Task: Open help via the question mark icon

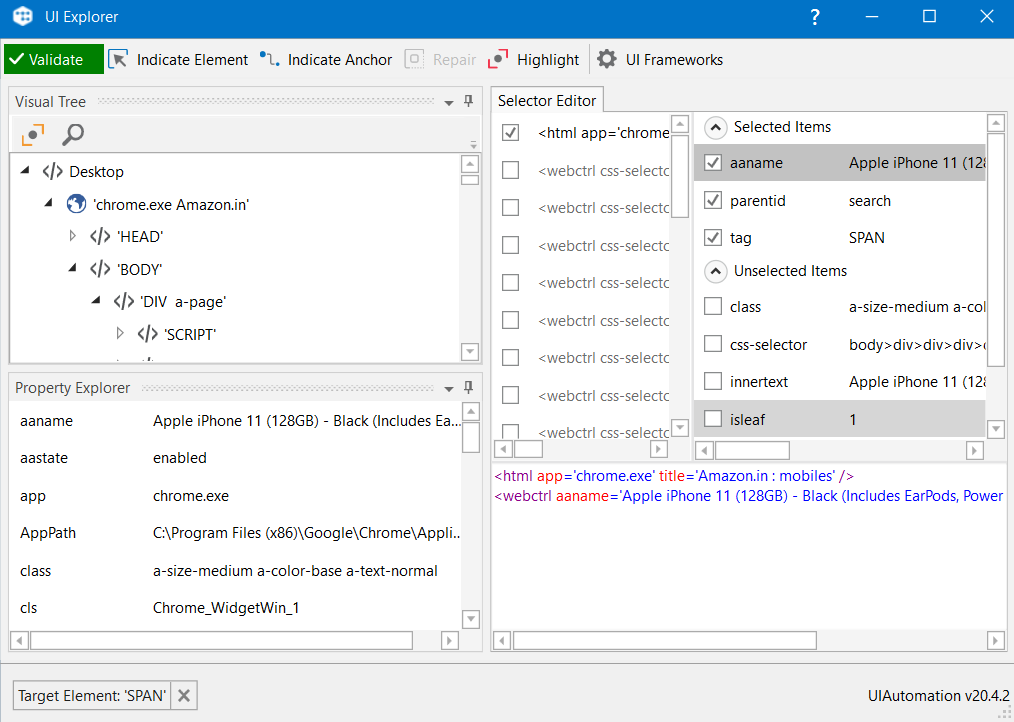Action: click(815, 17)
